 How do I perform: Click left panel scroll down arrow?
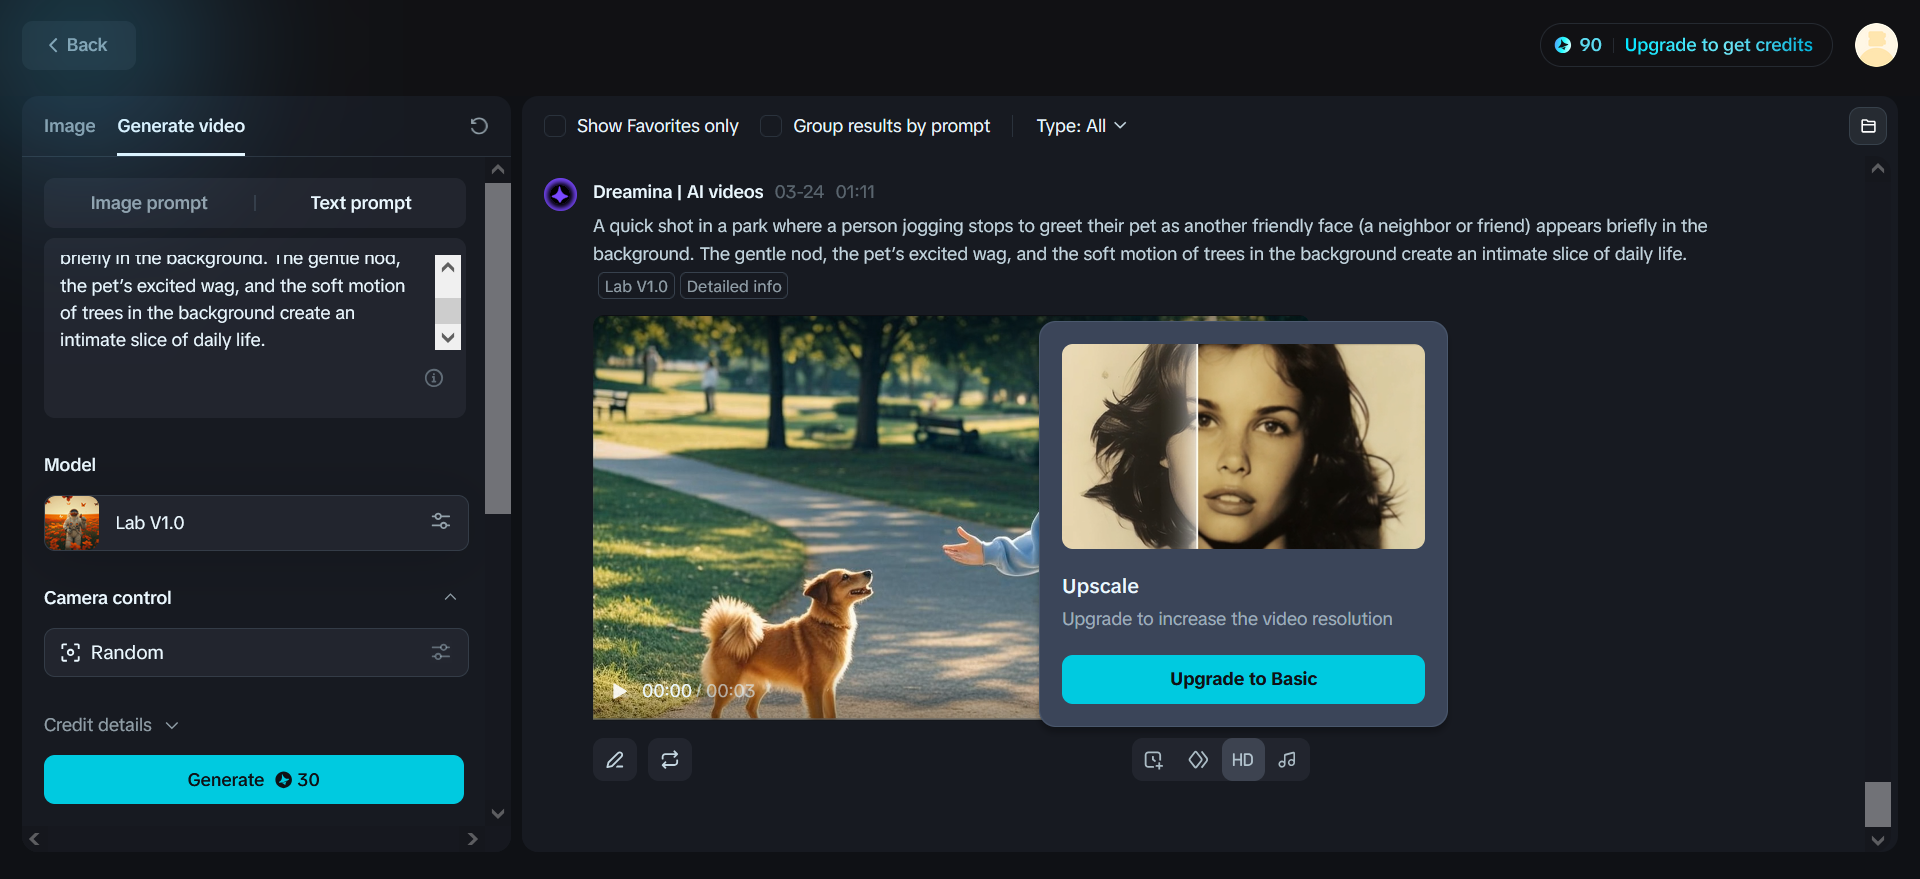click(498, 814)
